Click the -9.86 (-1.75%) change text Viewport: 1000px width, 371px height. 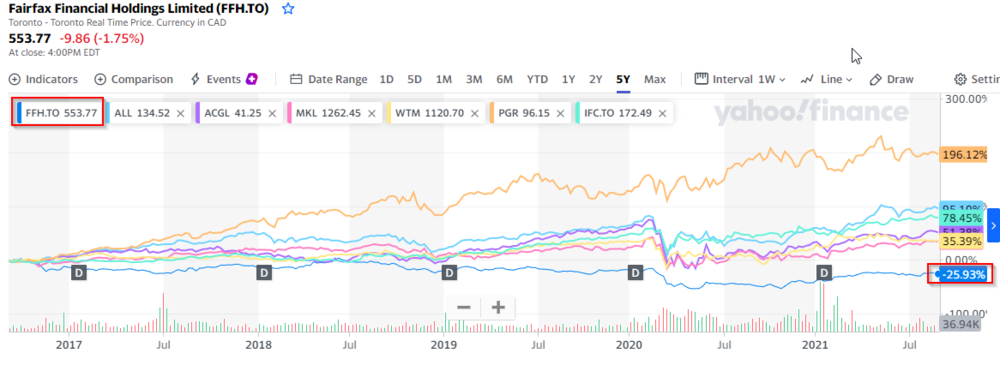pyautogui.click(x=101, y=38)
